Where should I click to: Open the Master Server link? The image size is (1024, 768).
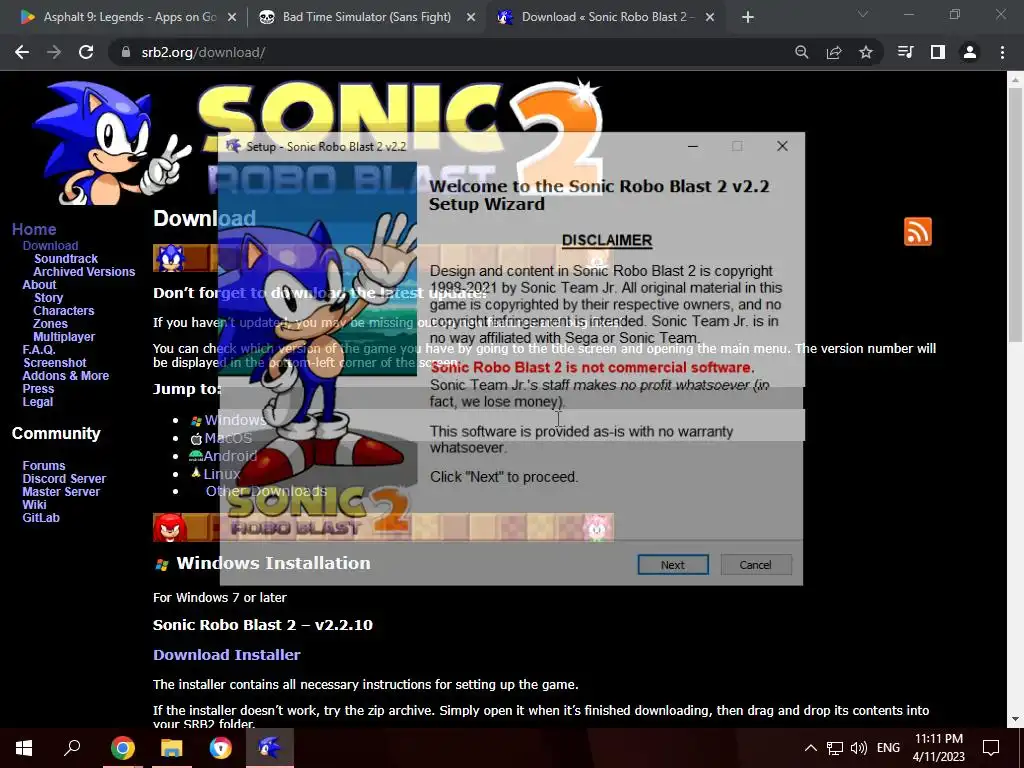(x=61, y=492)
